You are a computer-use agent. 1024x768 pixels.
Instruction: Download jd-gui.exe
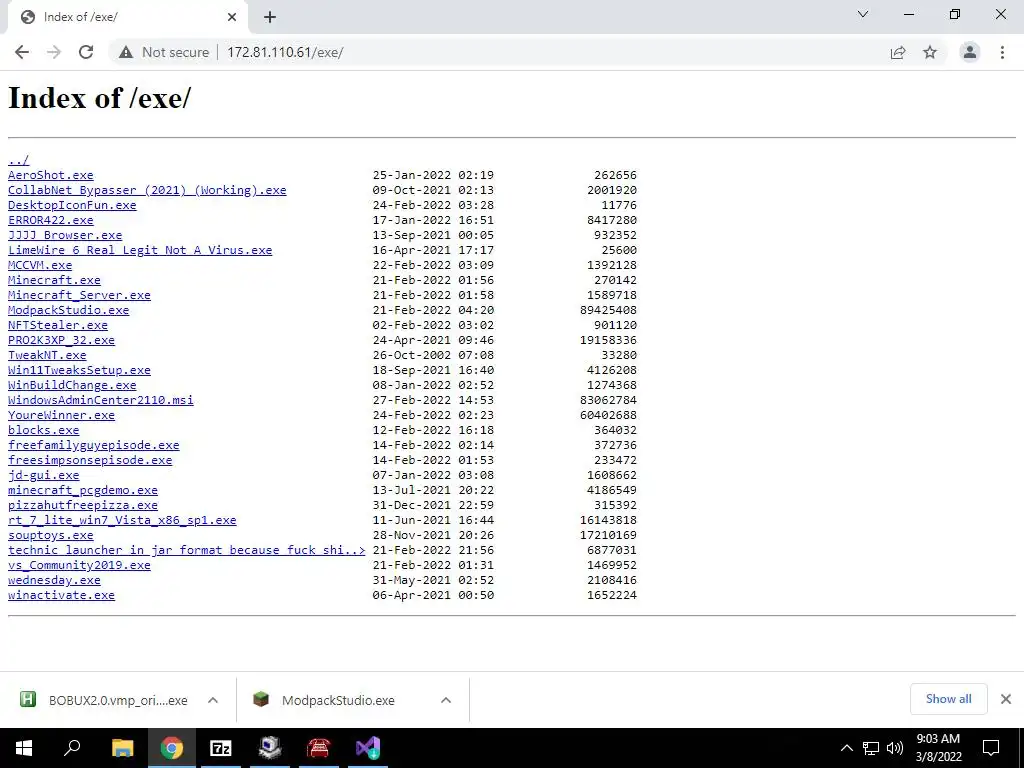click(44, 475)
